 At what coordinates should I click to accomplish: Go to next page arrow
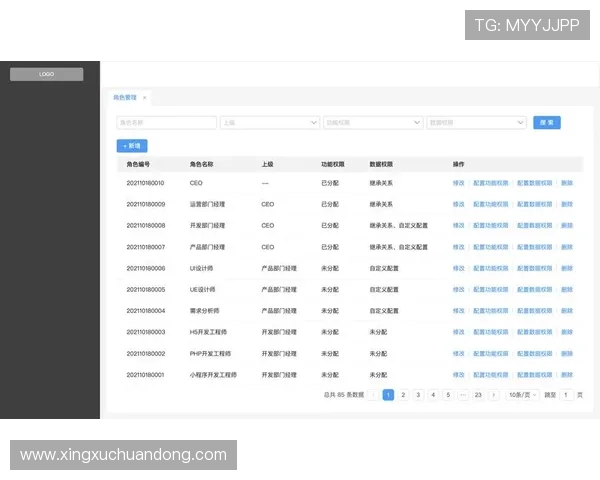(494, 395)
